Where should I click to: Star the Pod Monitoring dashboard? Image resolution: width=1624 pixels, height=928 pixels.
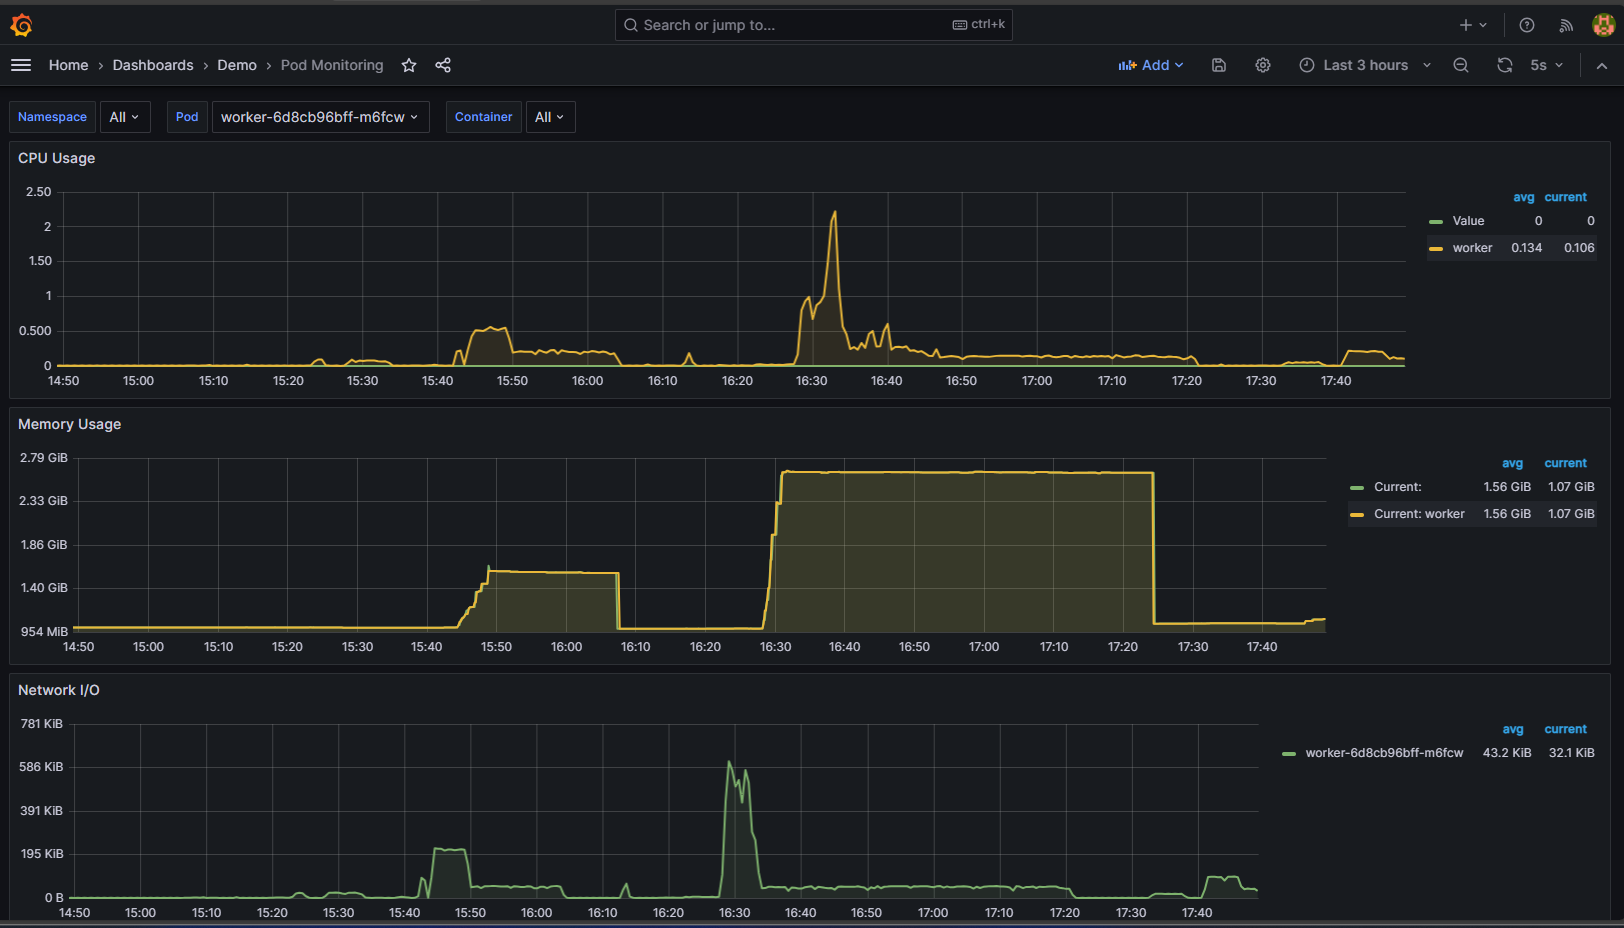(x=409, y=65)
